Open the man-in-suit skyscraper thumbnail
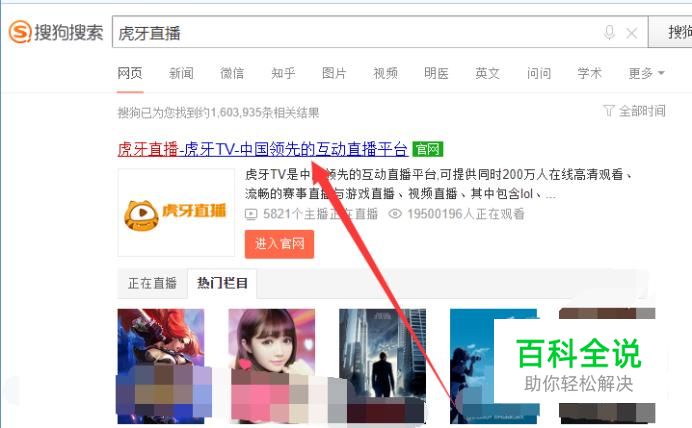Image resolution: width=692 pixels, height=428 pixels. click(x=382, y=366)
